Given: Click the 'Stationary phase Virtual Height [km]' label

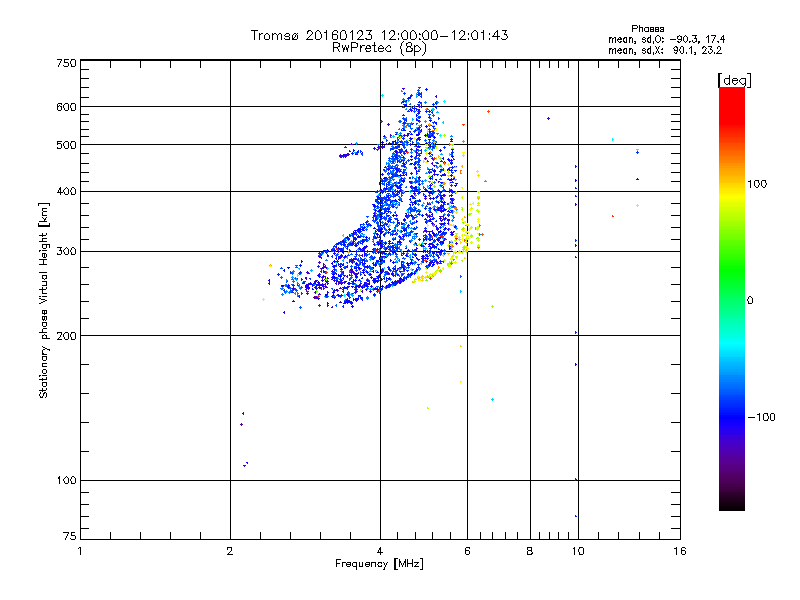Looking at the screenshot, I should (44, 300).
